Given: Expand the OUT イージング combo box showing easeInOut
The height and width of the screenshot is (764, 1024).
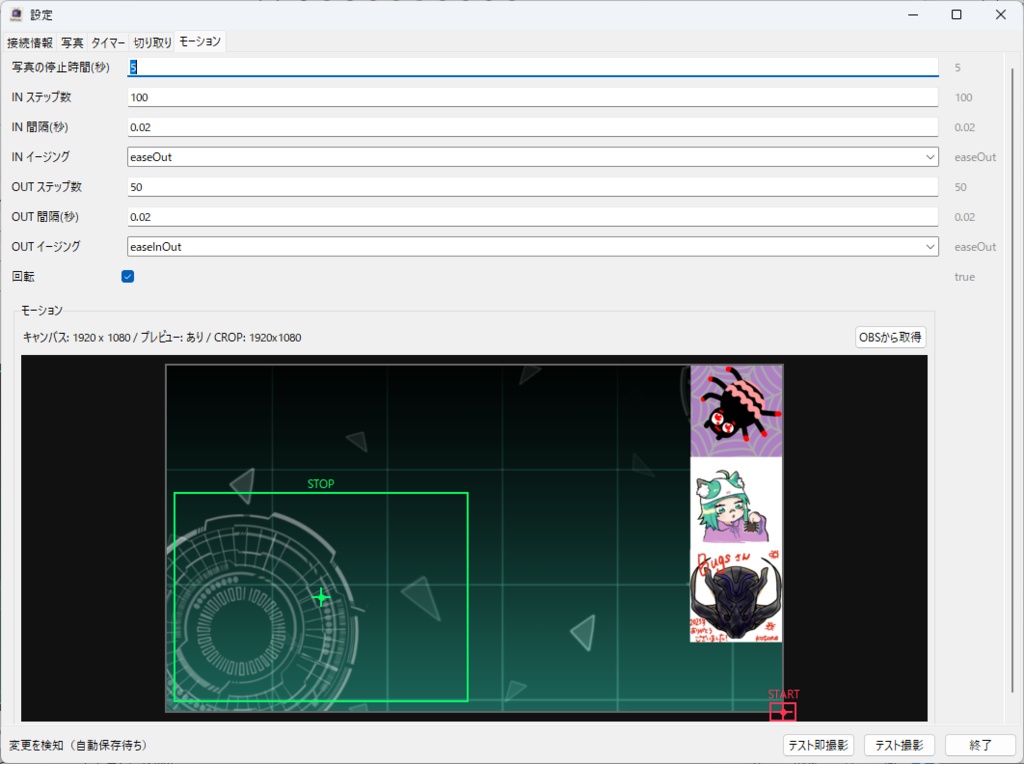Looking at the screenshot, I should (930, 246).
